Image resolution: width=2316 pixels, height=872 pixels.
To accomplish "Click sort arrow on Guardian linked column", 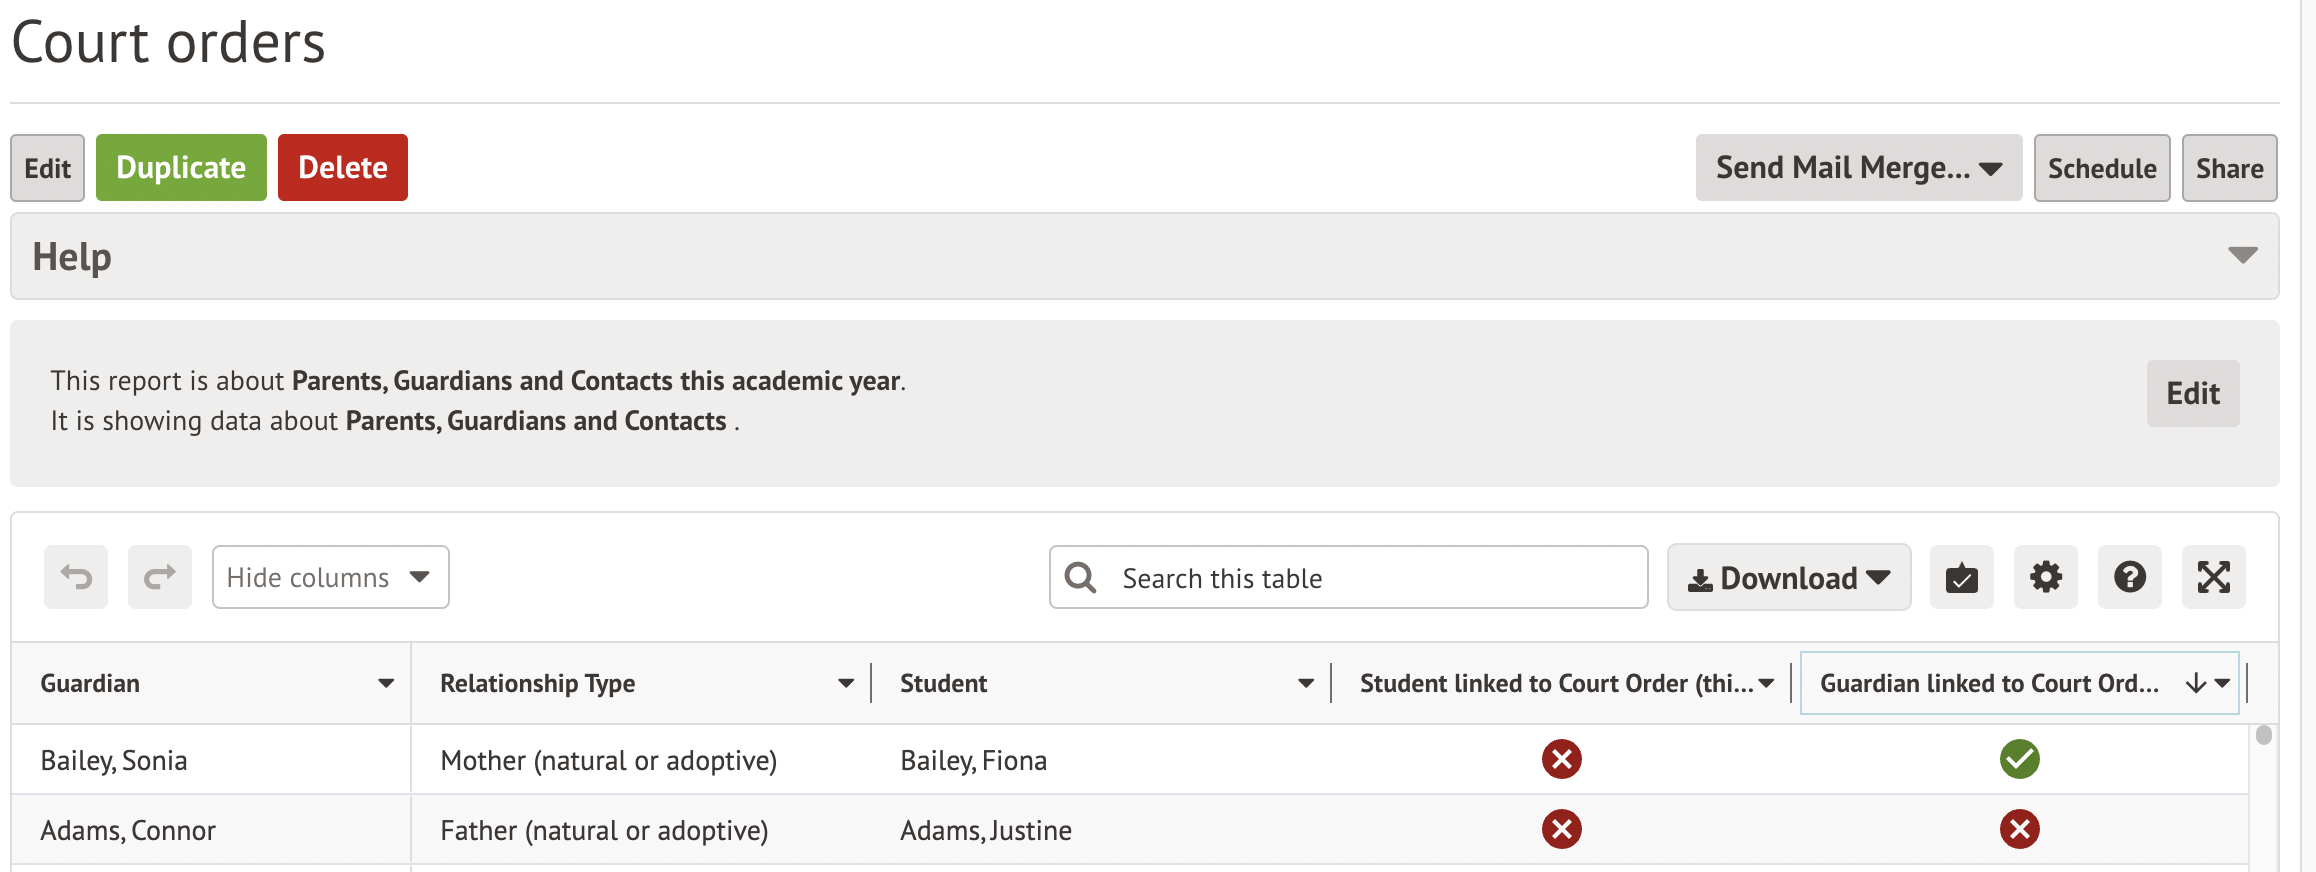I will click(2195, 683).
